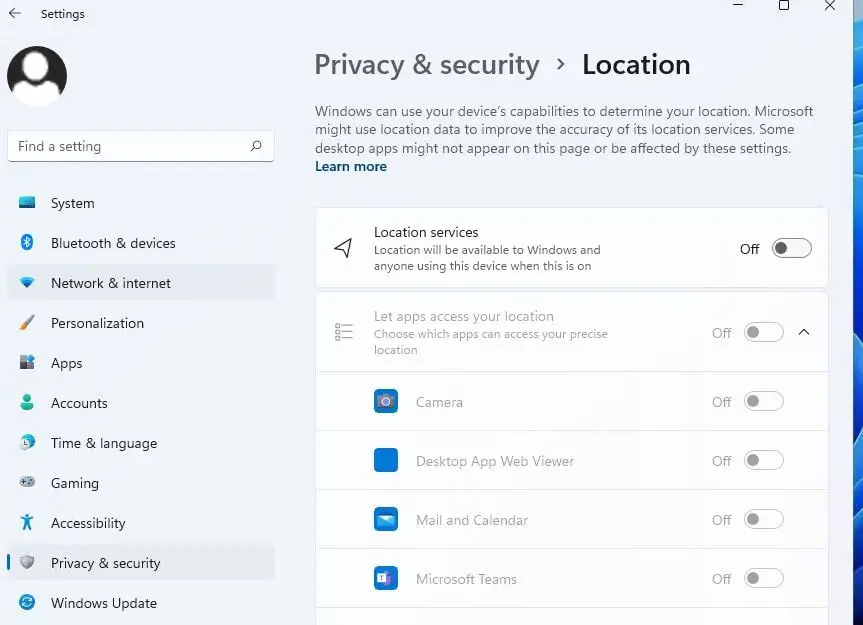This screenshot has width=863, height=625.
Task: Click the Gaming controller icon
Action: (28, 483)
